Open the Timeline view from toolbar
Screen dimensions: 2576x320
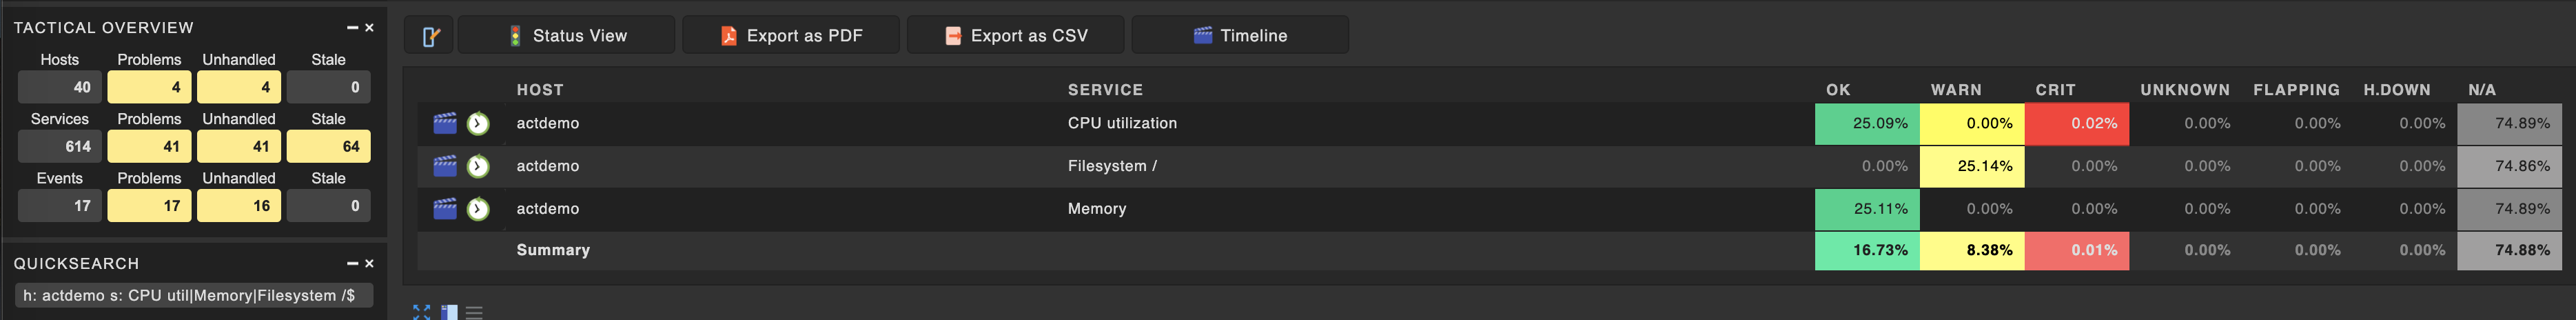(1240, 36)
